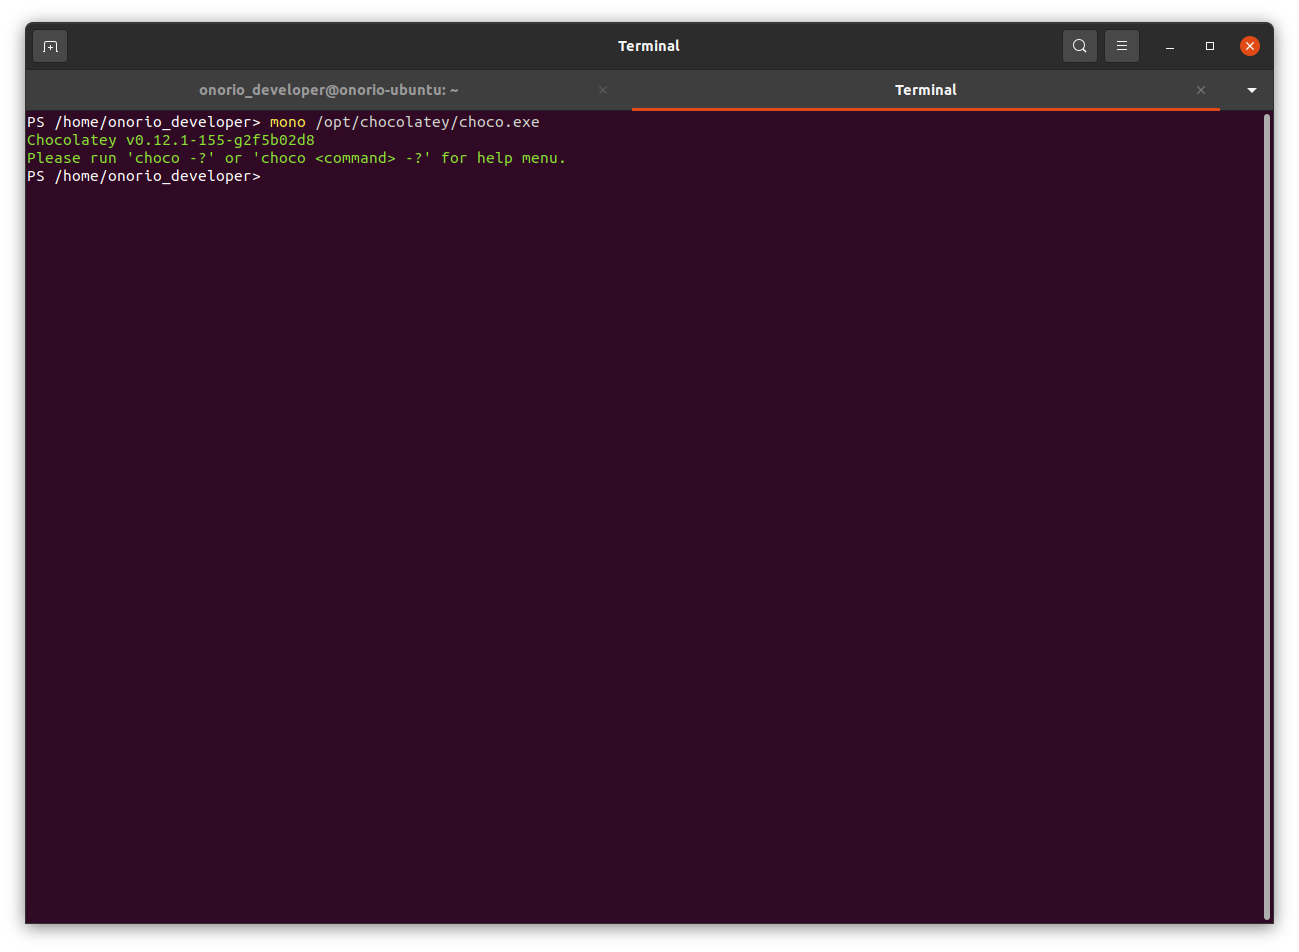Click the add tab icon on the left

(49, 45)
